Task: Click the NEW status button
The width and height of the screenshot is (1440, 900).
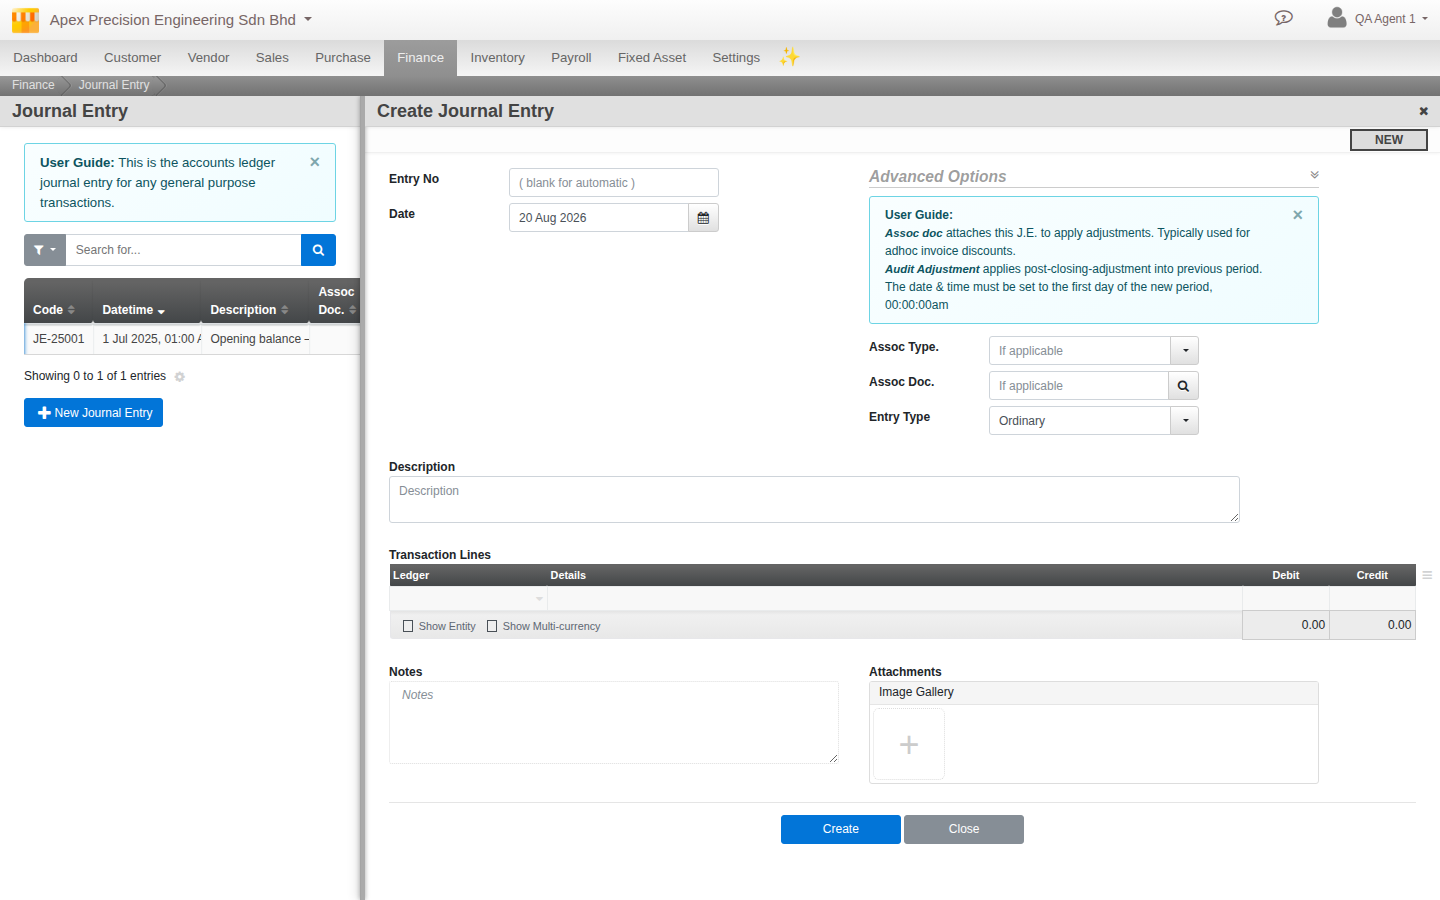Action: coord(1389,140)
